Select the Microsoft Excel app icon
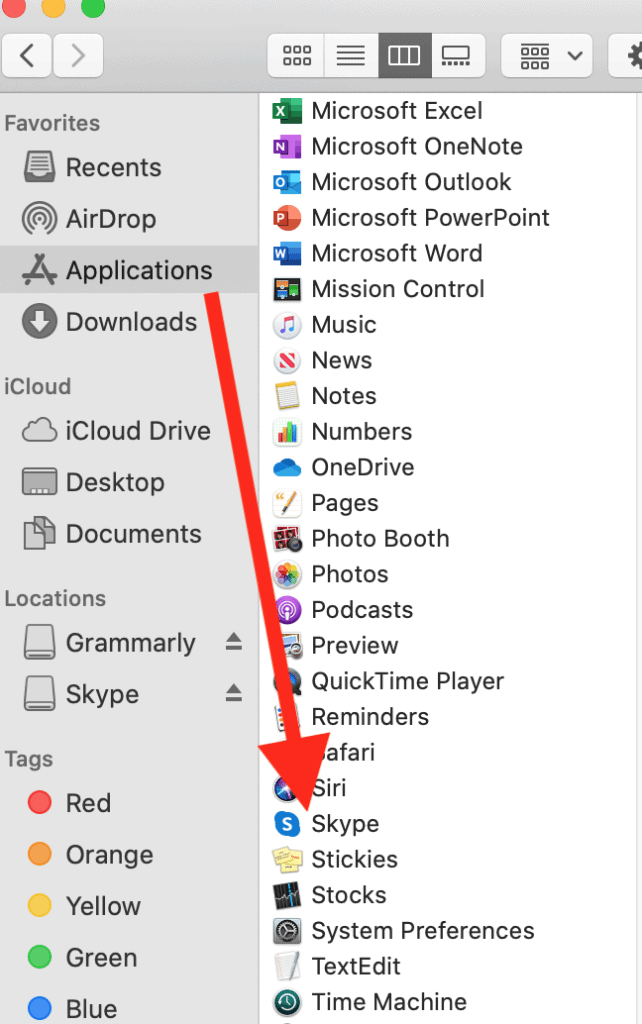This screenshot has height=1024, width=642. 287,111
